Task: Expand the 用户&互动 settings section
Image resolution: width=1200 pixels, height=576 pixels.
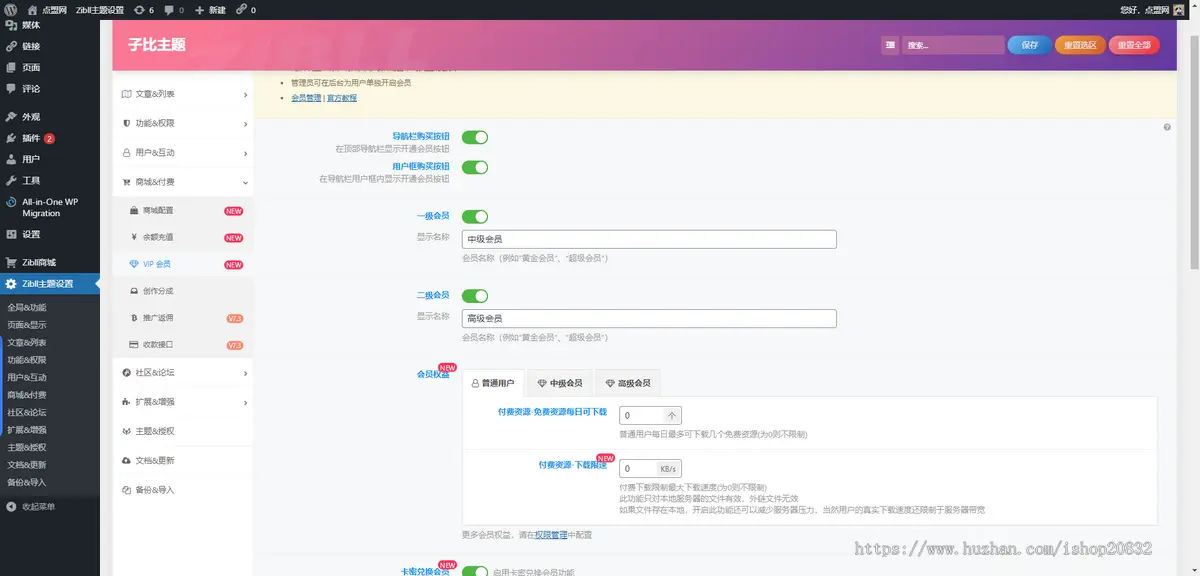Action: (183, 153)
